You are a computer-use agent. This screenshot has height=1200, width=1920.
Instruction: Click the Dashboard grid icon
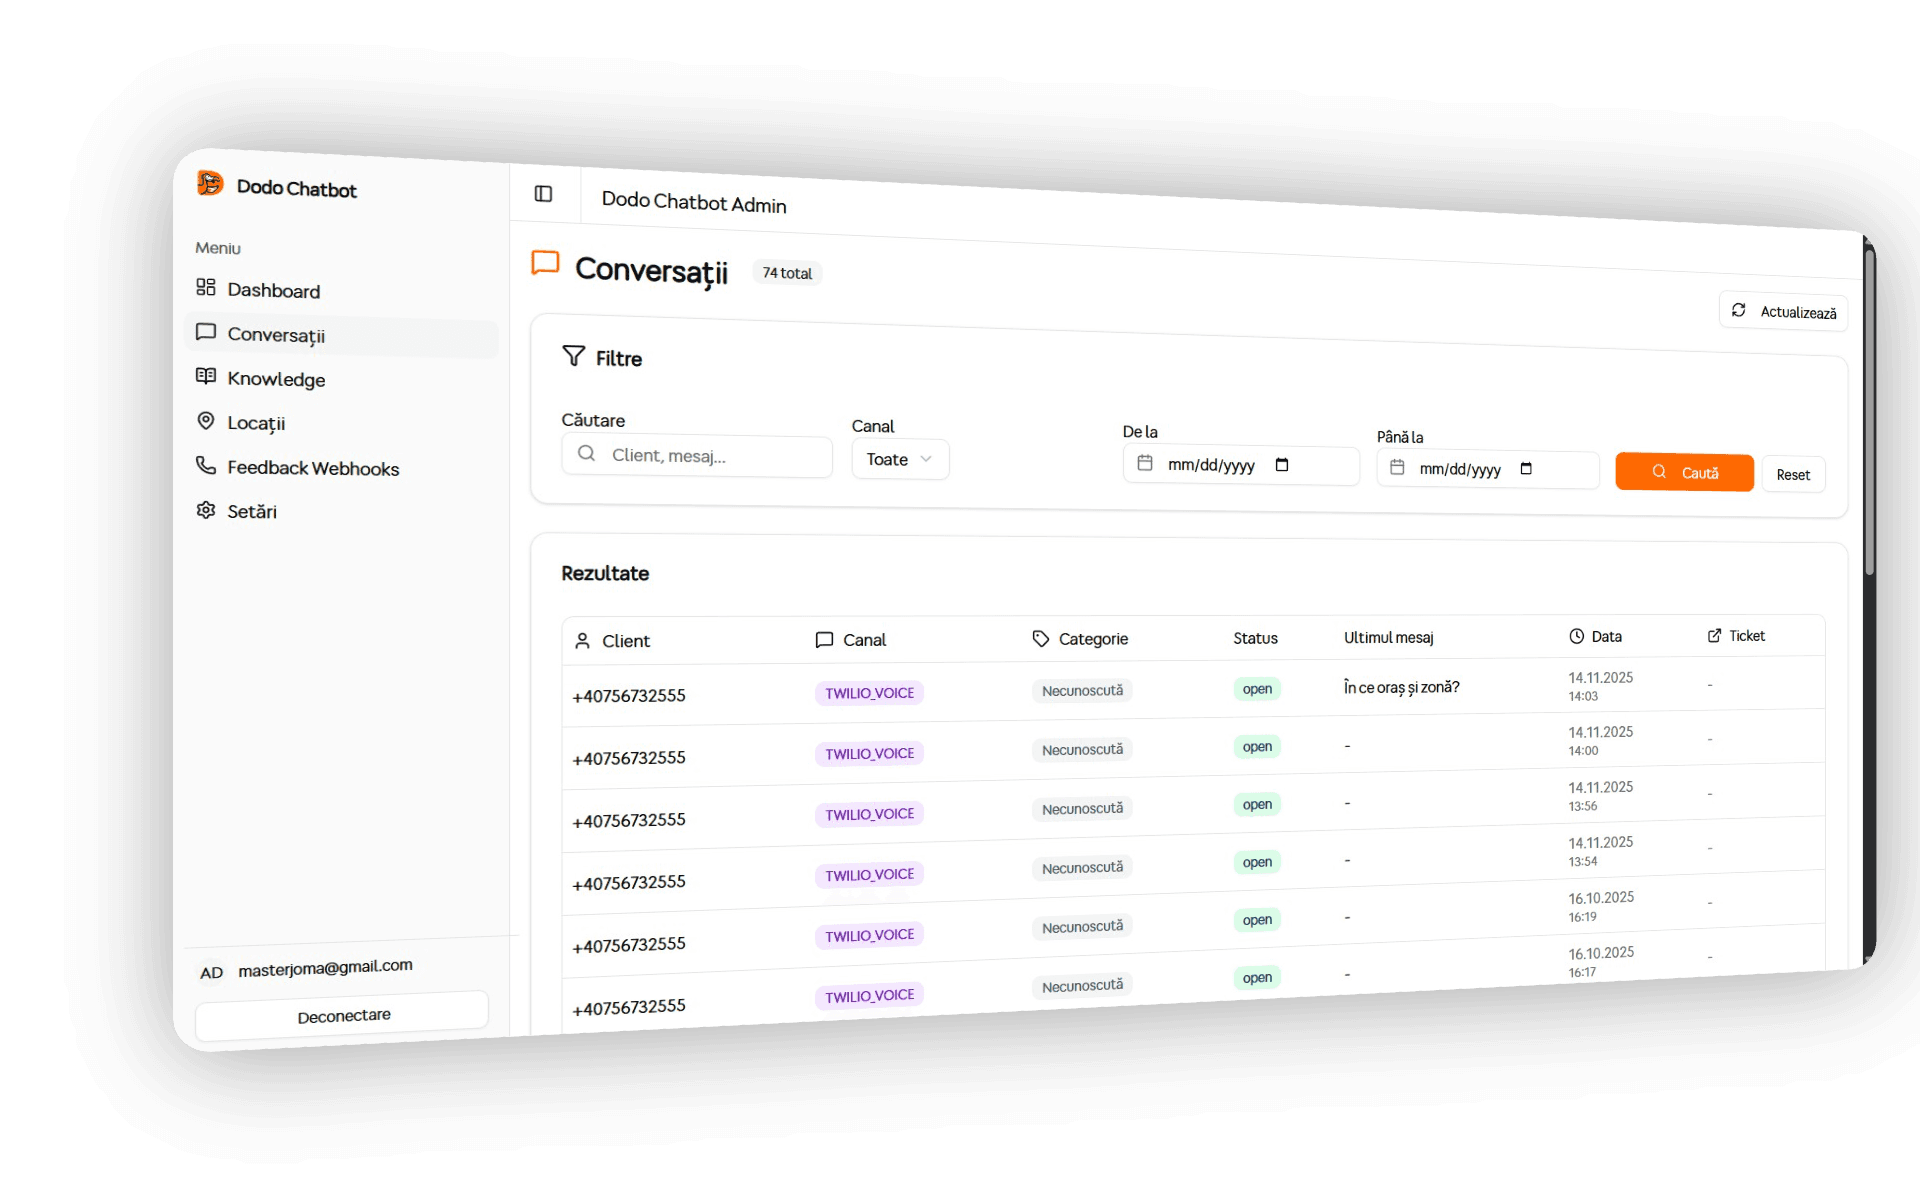(206, 288)
